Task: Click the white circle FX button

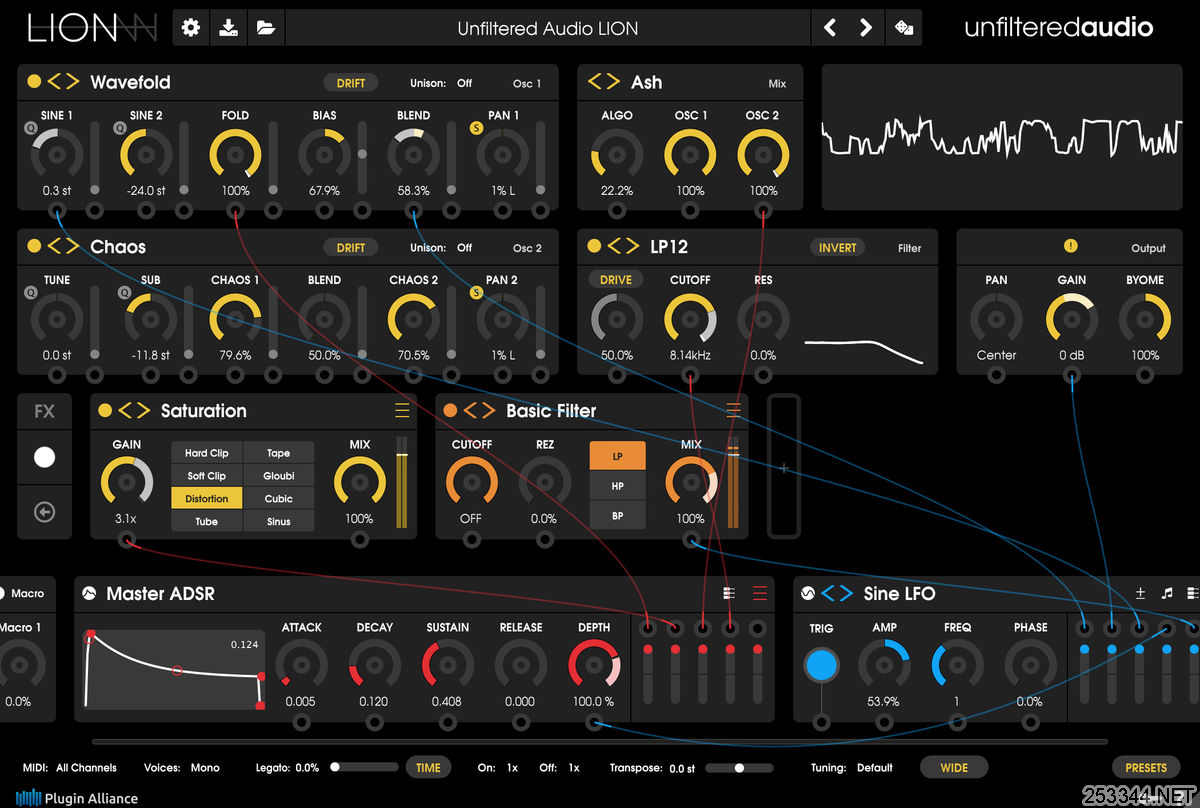Action: tap(44, 457)
